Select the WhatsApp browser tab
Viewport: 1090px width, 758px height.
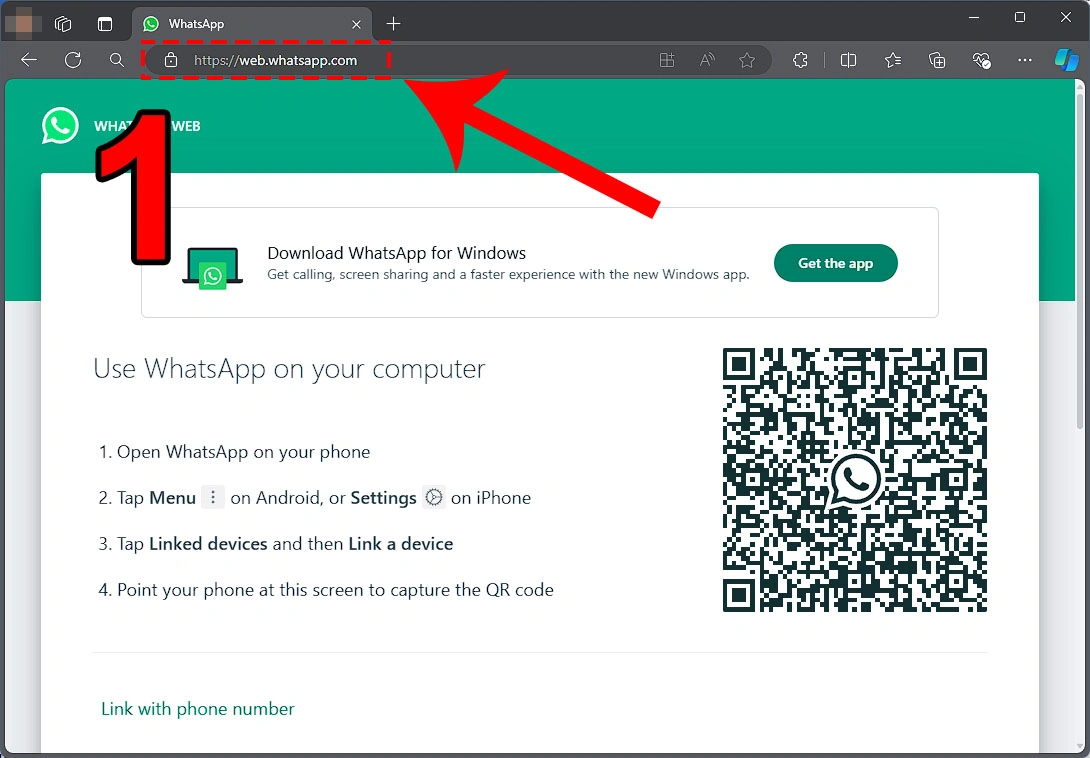(252, 24)
